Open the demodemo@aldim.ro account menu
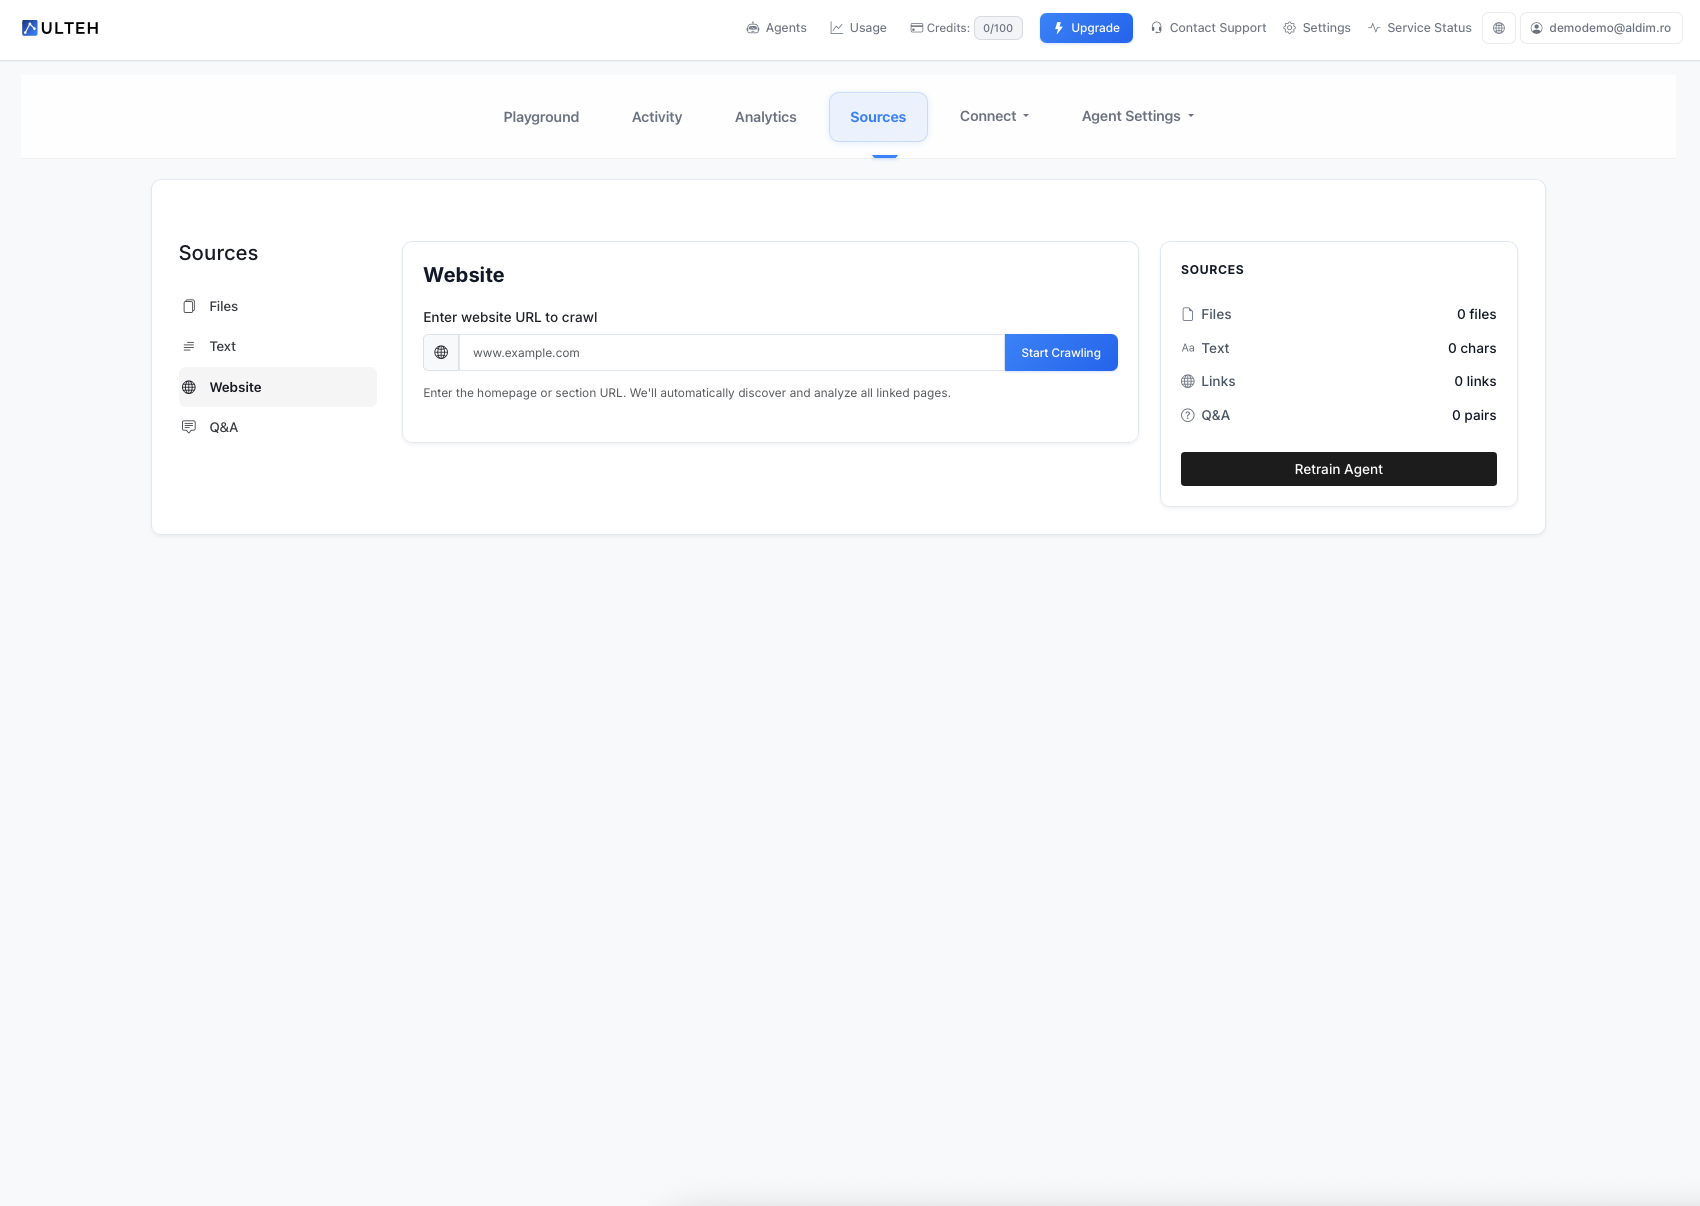Screen dimensions: 1700x1206 (1600, 28)
